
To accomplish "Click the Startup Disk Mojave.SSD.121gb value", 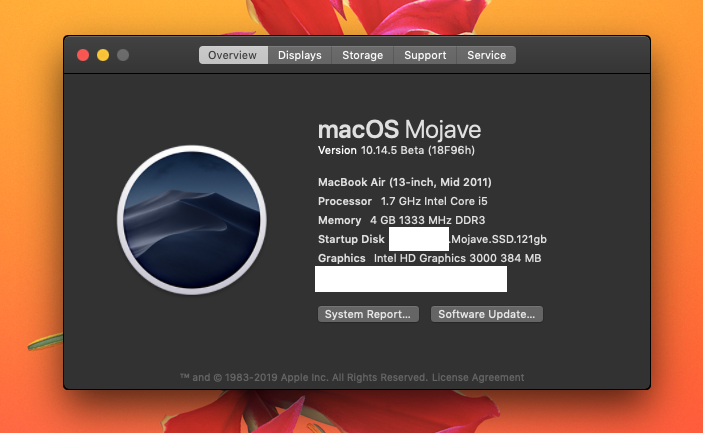I will pyautogui.click(x=499, y=239).
